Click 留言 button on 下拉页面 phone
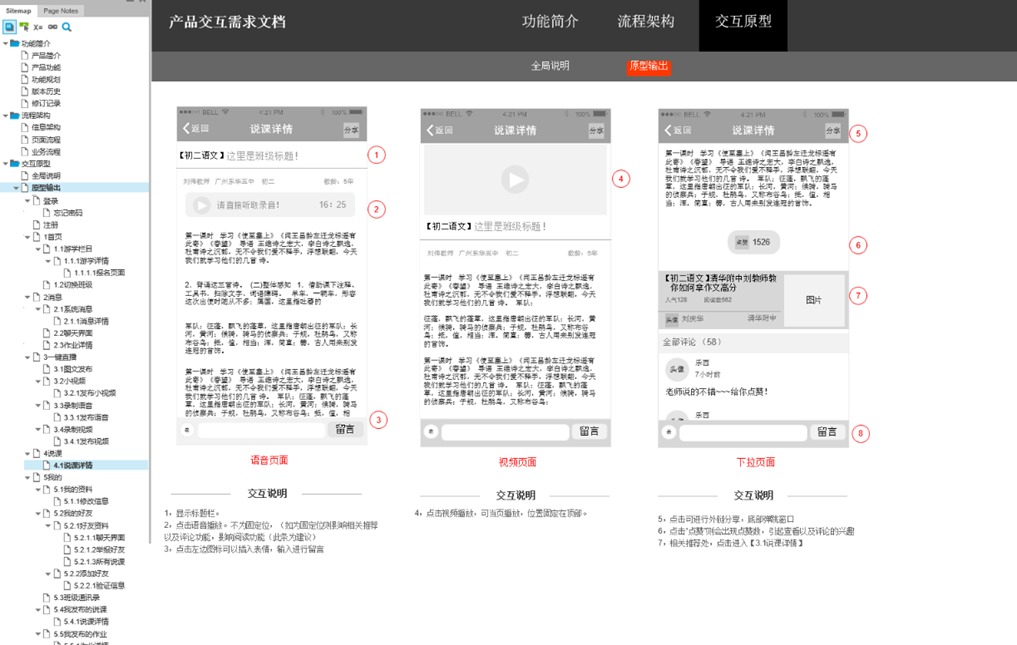Image resolution: width=1017 pixels, height=645 pixels. pos(827,432)
